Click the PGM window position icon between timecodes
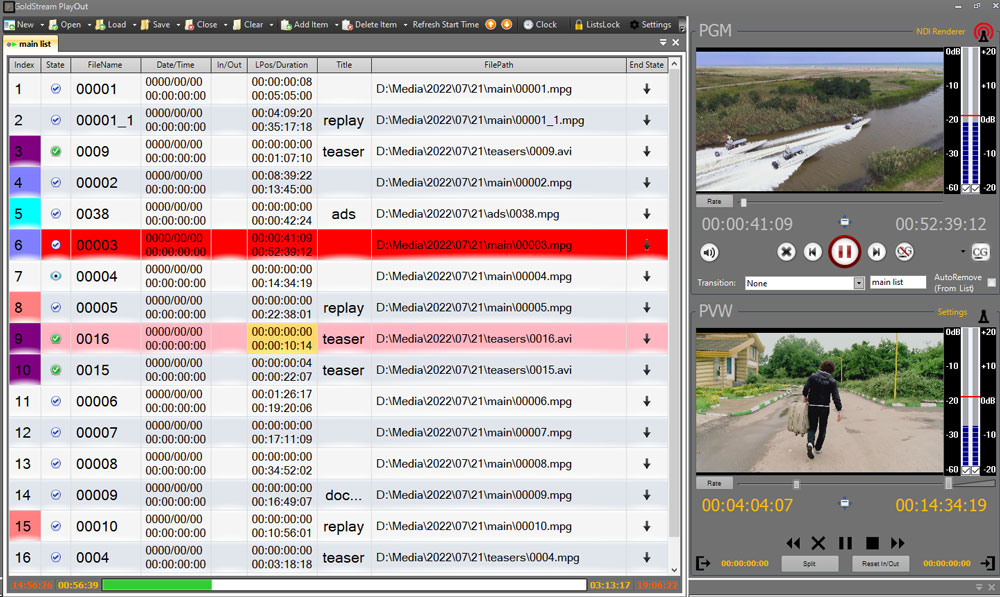The height and width of the screenshot is (597, 1000). click(844, 222)
